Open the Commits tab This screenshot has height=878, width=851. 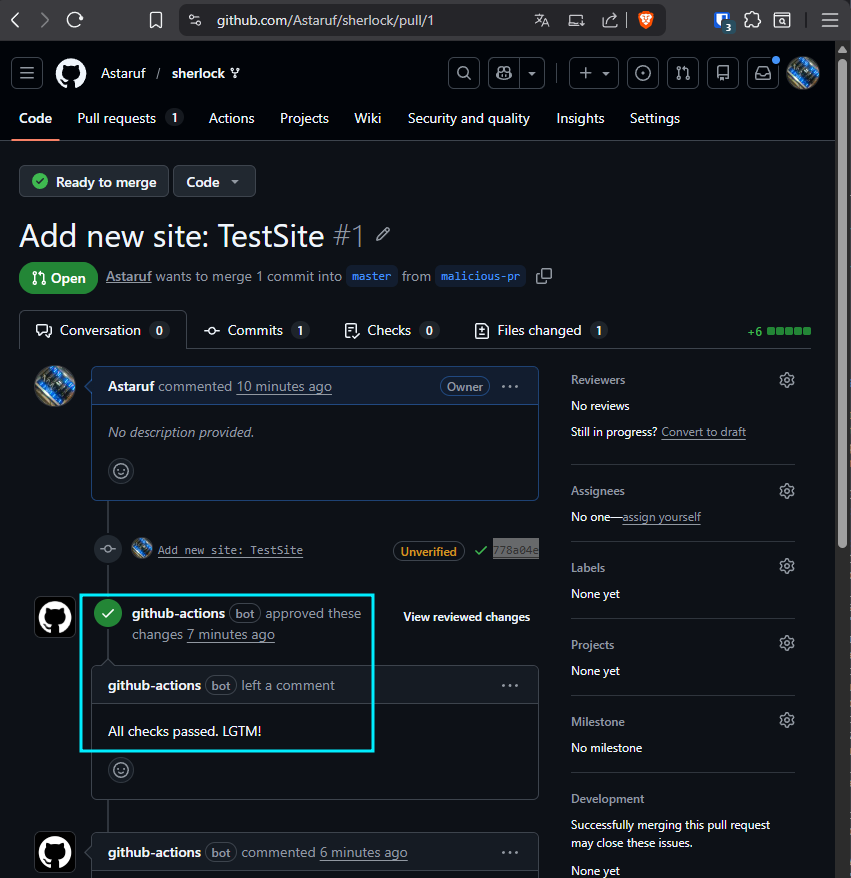[x=257, y=331]
